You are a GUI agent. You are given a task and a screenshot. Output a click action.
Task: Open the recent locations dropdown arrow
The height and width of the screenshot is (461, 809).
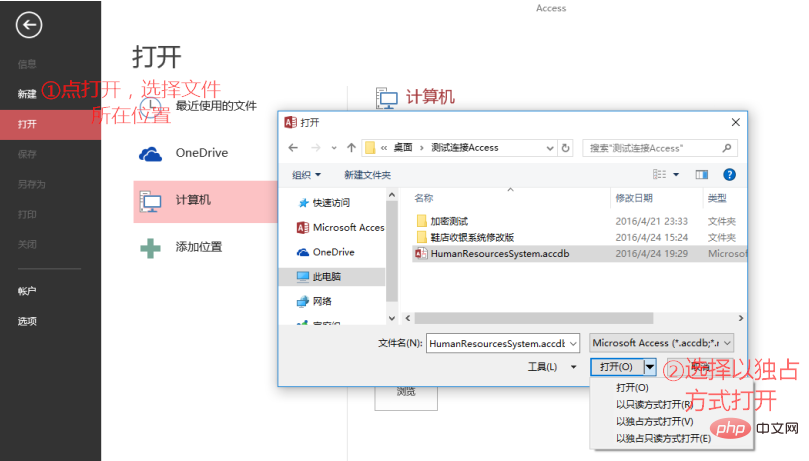point(334,148)
